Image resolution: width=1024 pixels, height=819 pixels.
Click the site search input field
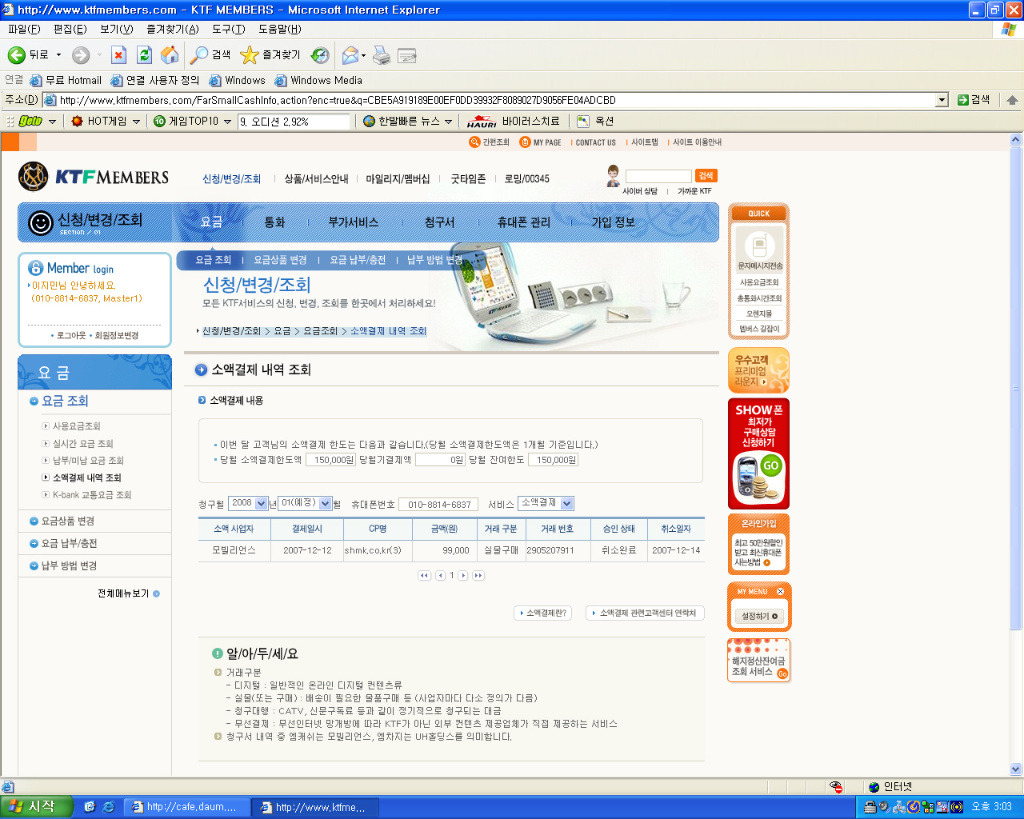coord(658,176)
